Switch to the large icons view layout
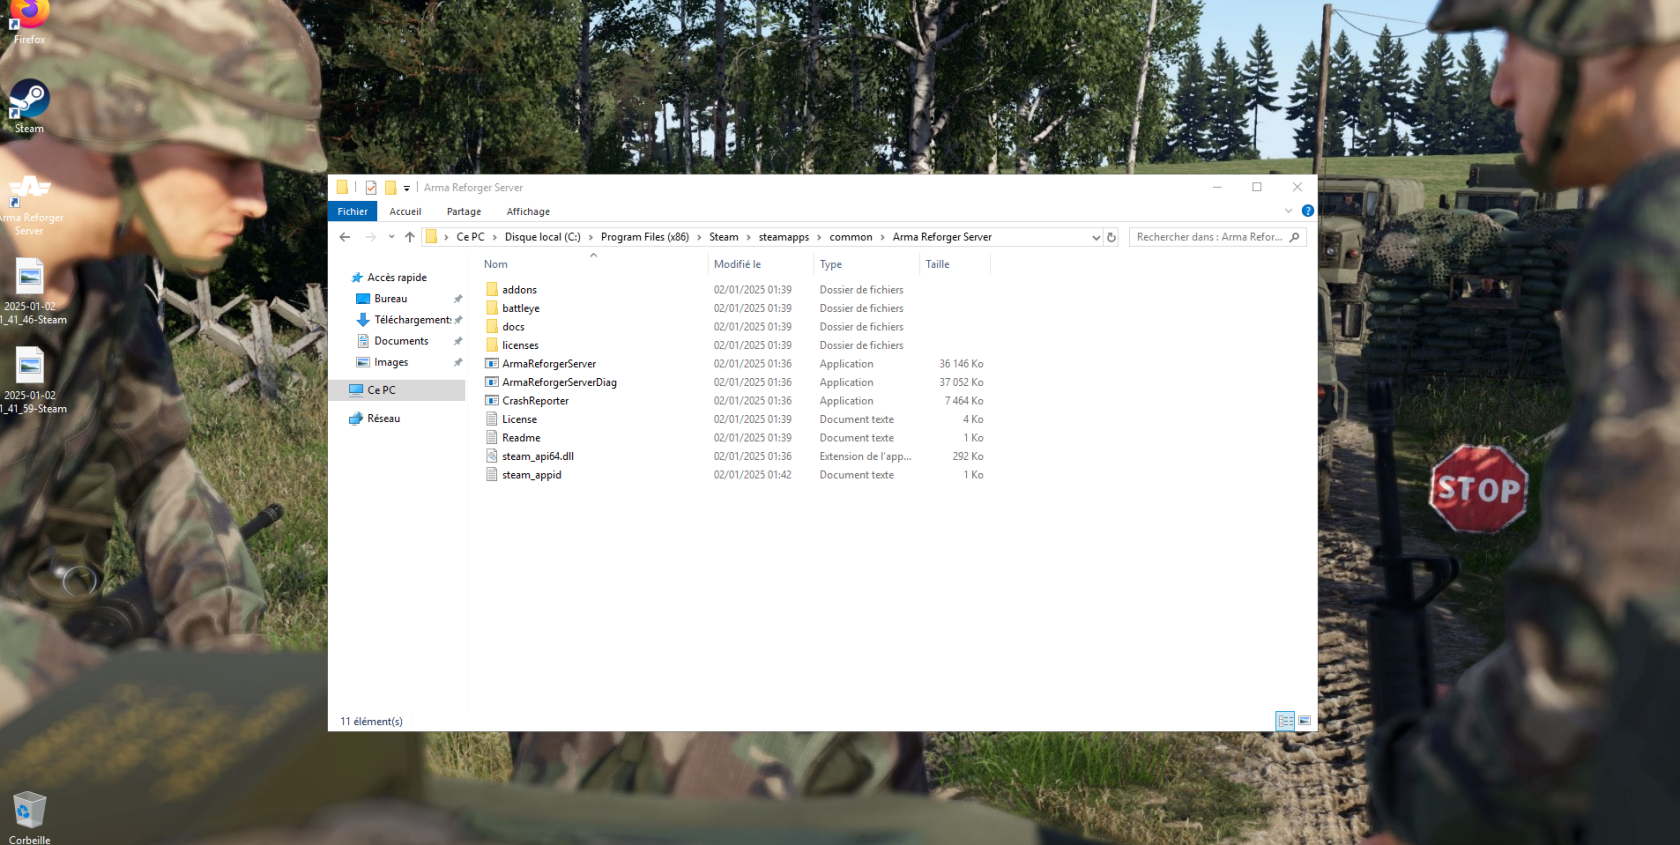 pyautogui.click(x=1304, y=721)
